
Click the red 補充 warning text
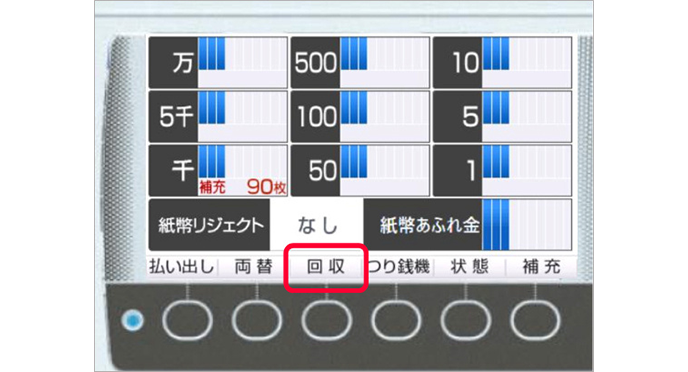212,188
